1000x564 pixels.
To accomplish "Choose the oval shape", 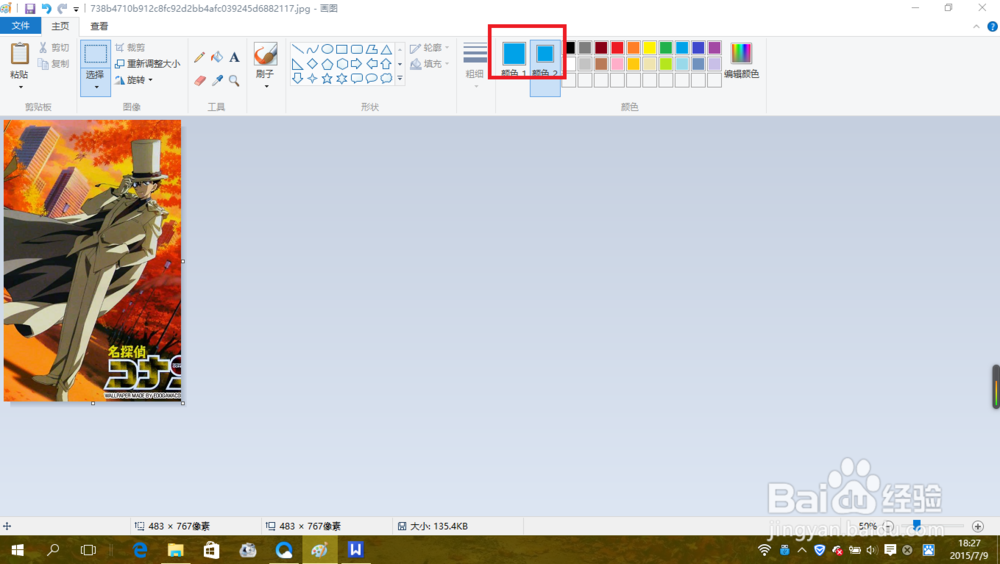I will click(x=327, y=49).
